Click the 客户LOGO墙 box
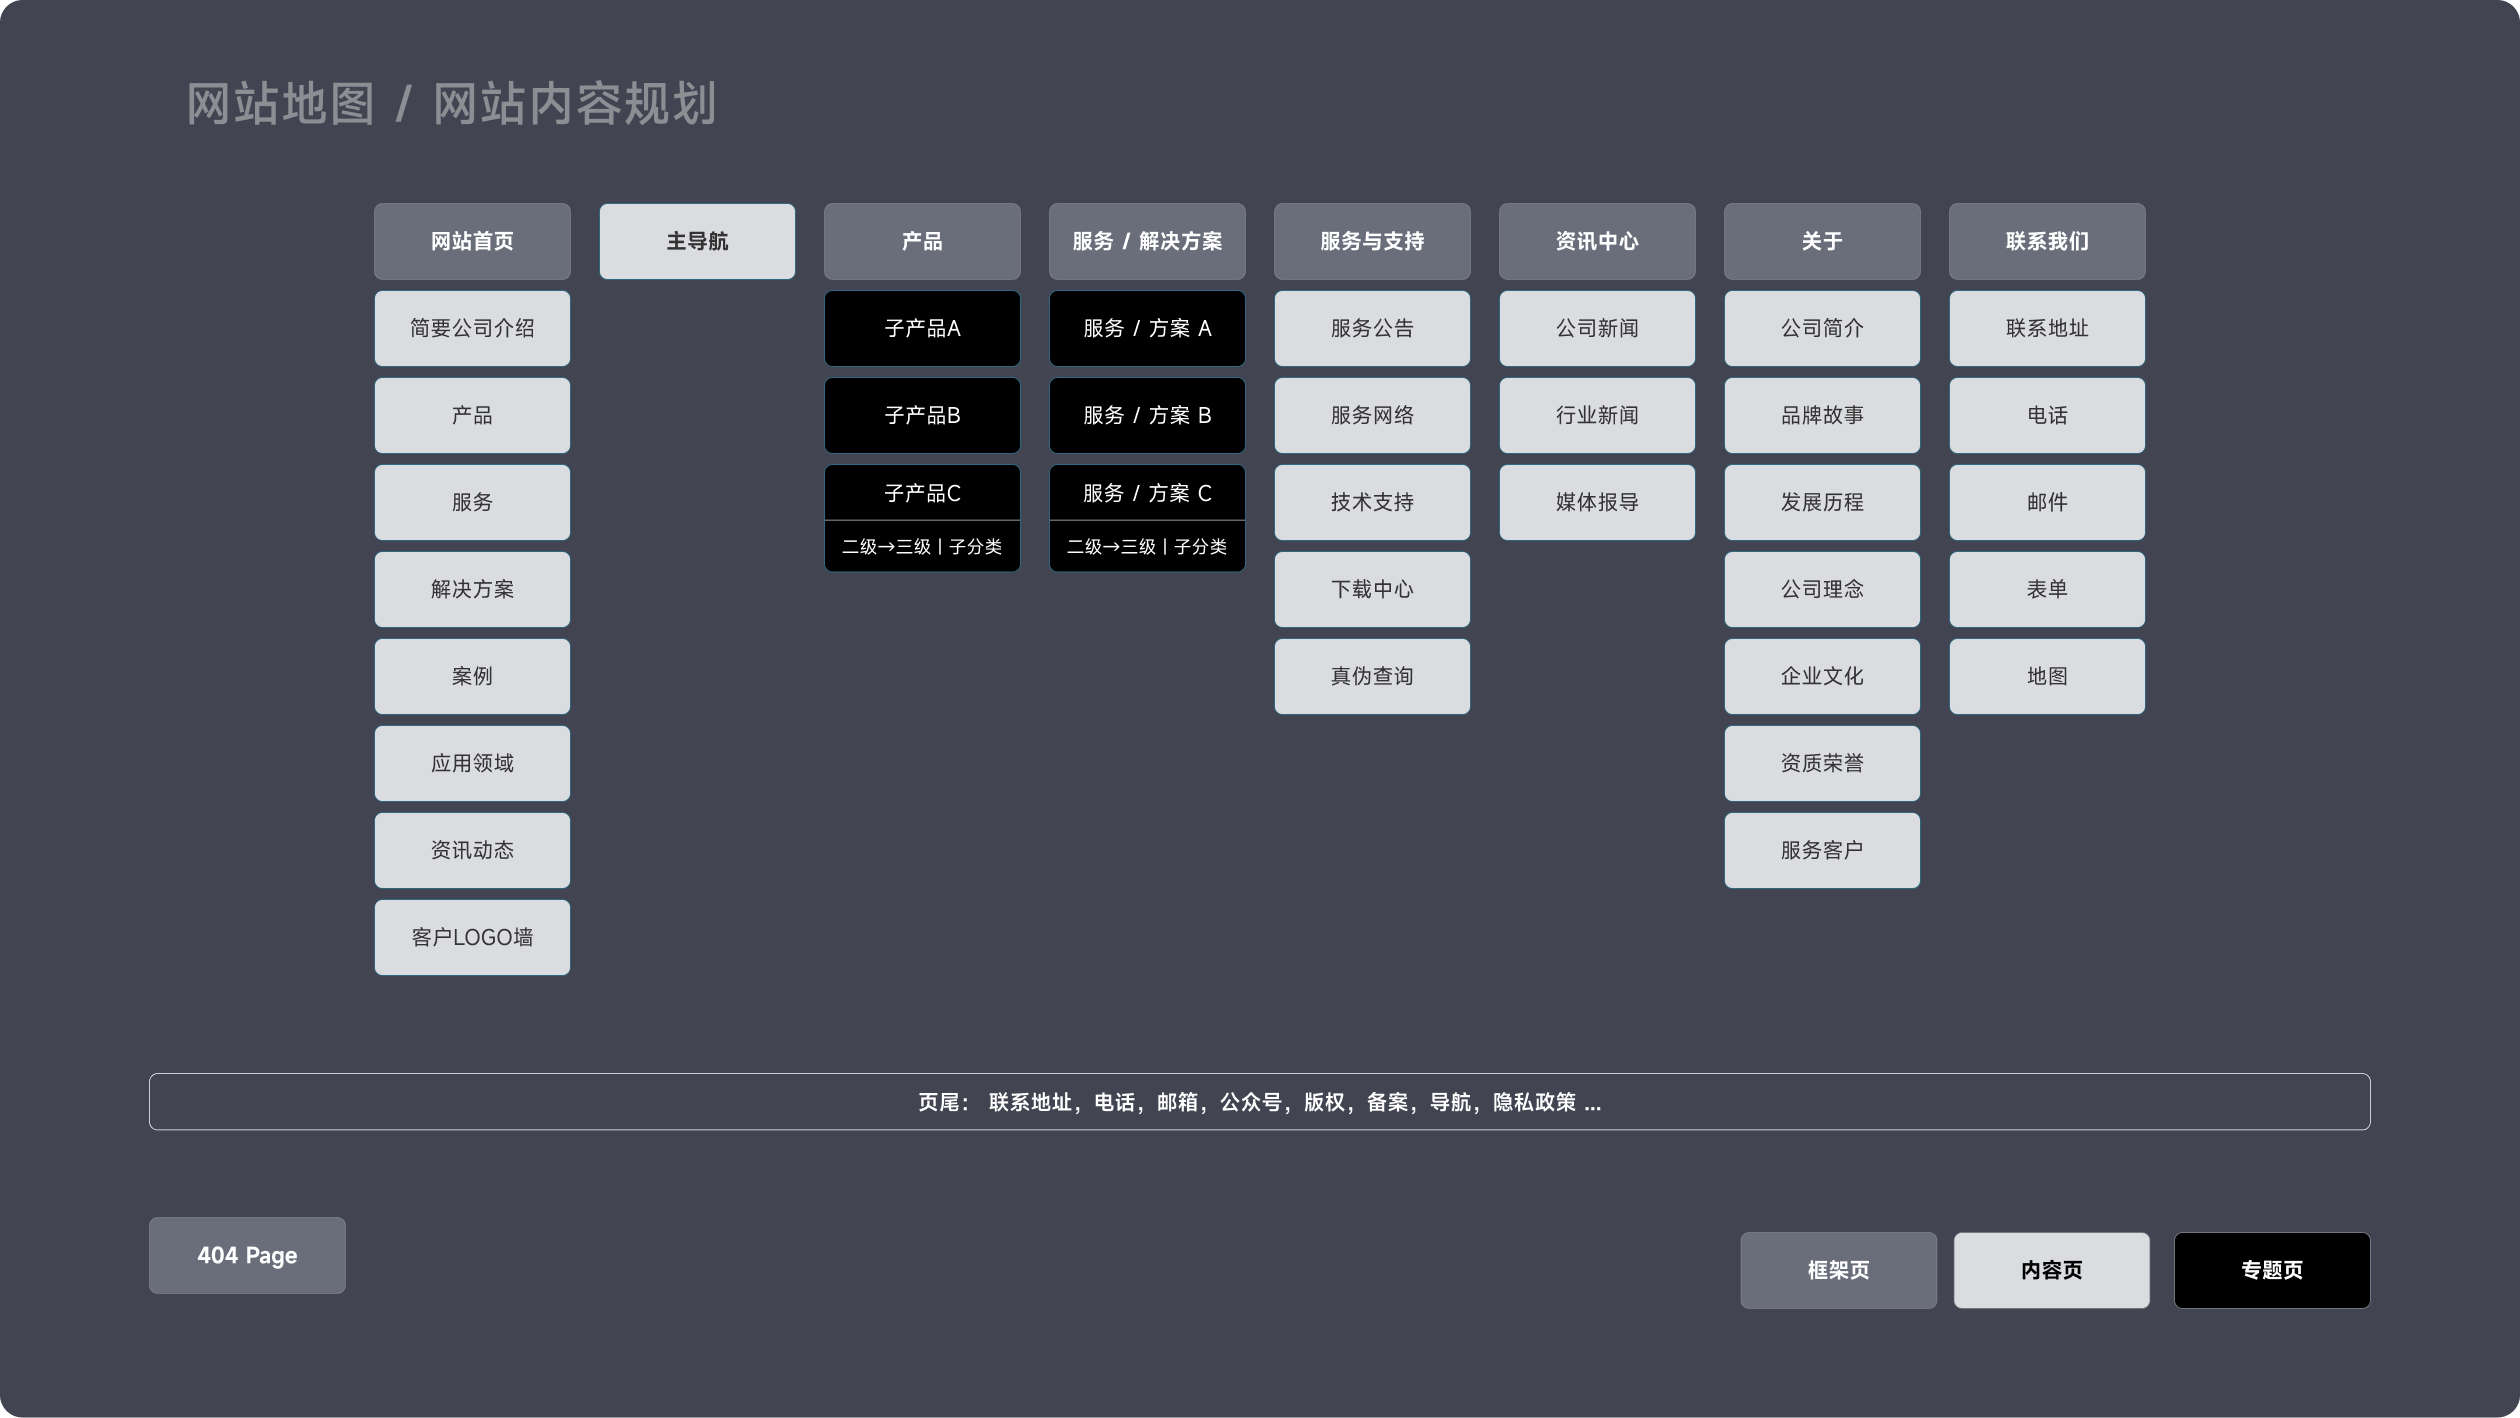 tap(472, 937)
